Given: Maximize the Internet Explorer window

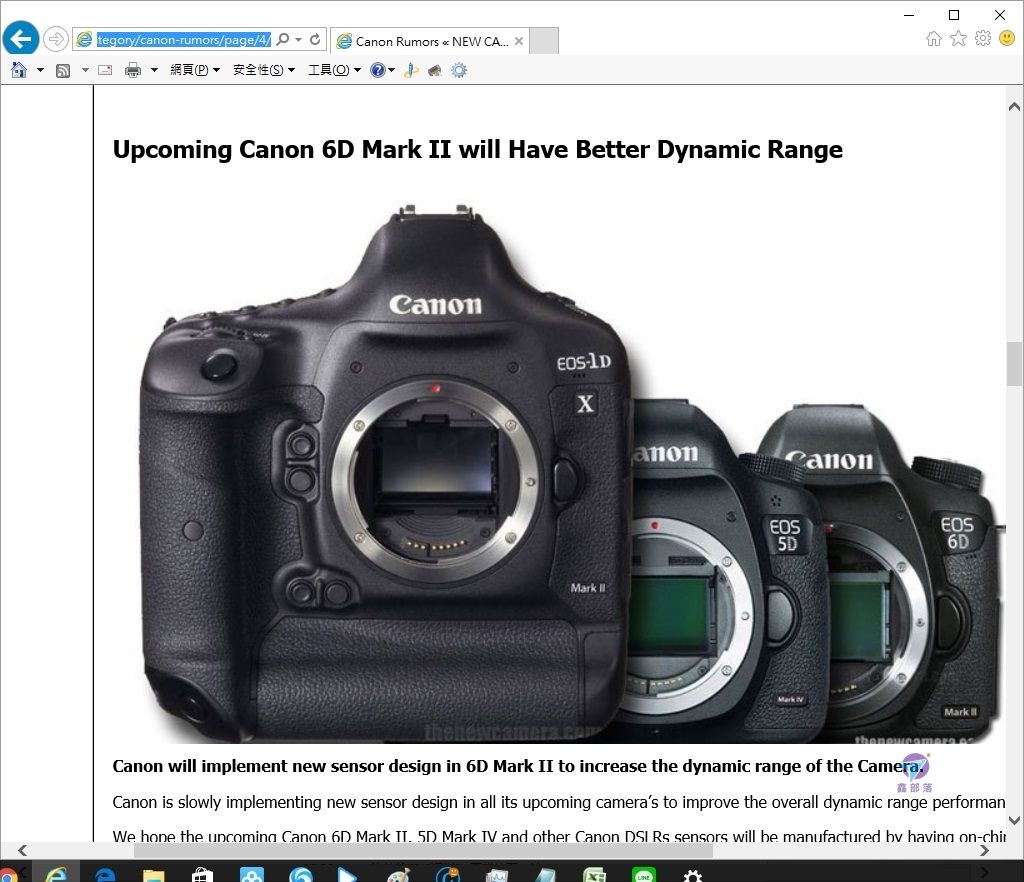Looking at the screenshot, I should coord(954,14).
